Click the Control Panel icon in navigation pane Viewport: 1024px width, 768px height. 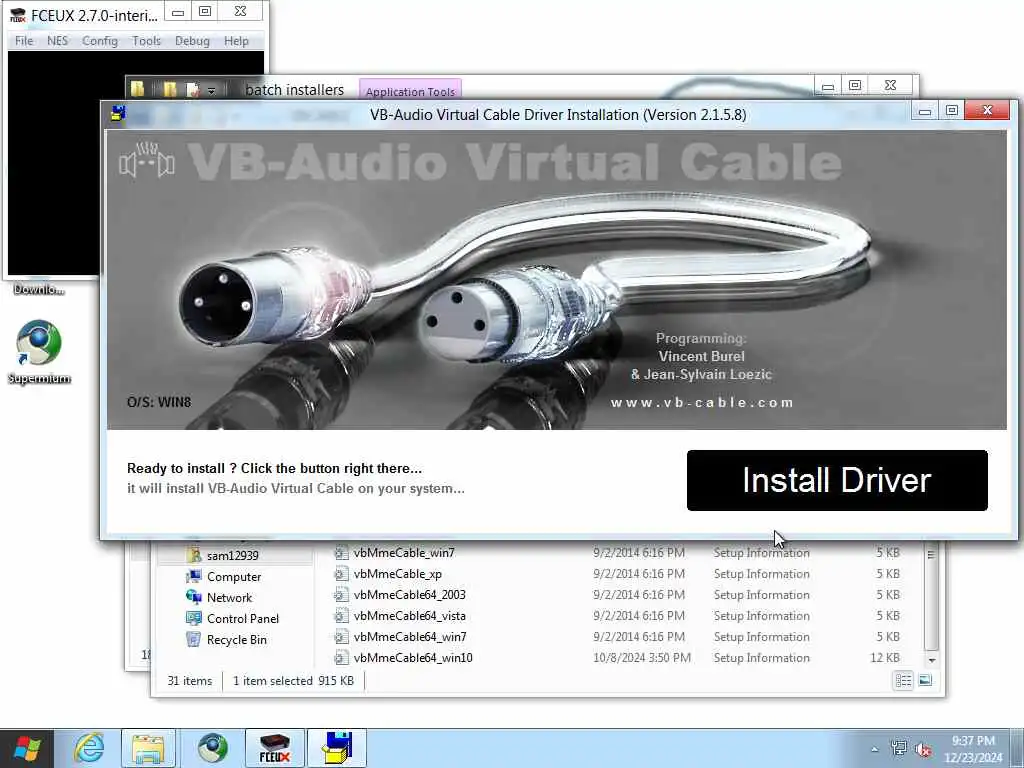[x=193, y=618]
